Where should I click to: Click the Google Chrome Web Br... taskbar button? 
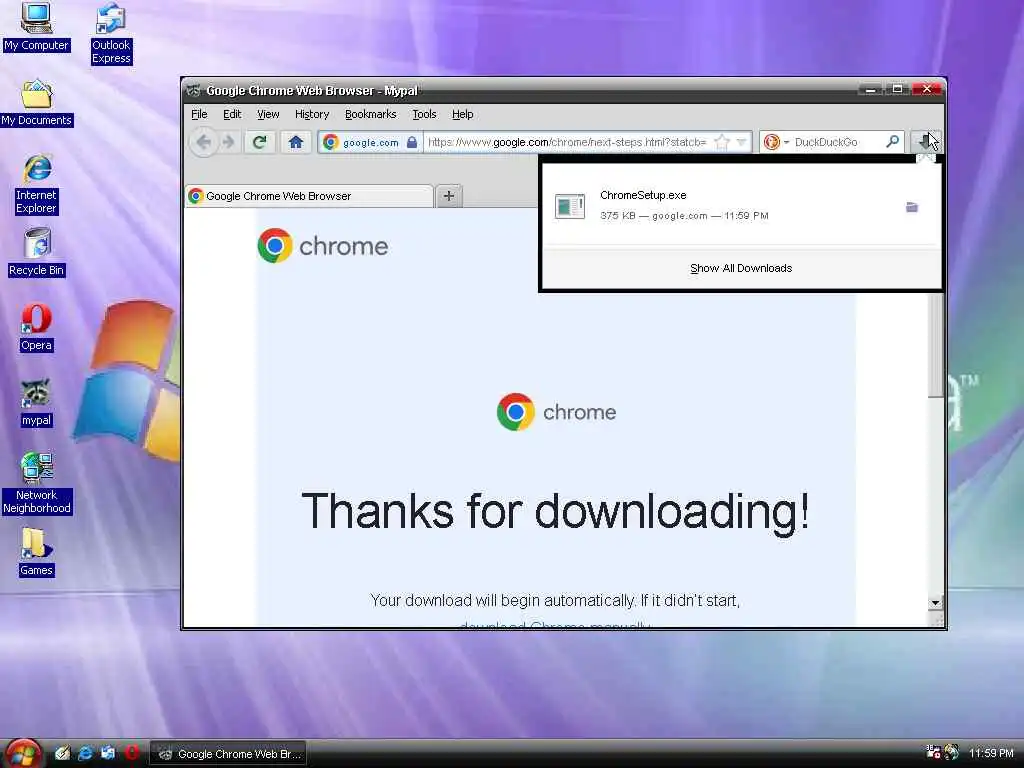(229, 754)
